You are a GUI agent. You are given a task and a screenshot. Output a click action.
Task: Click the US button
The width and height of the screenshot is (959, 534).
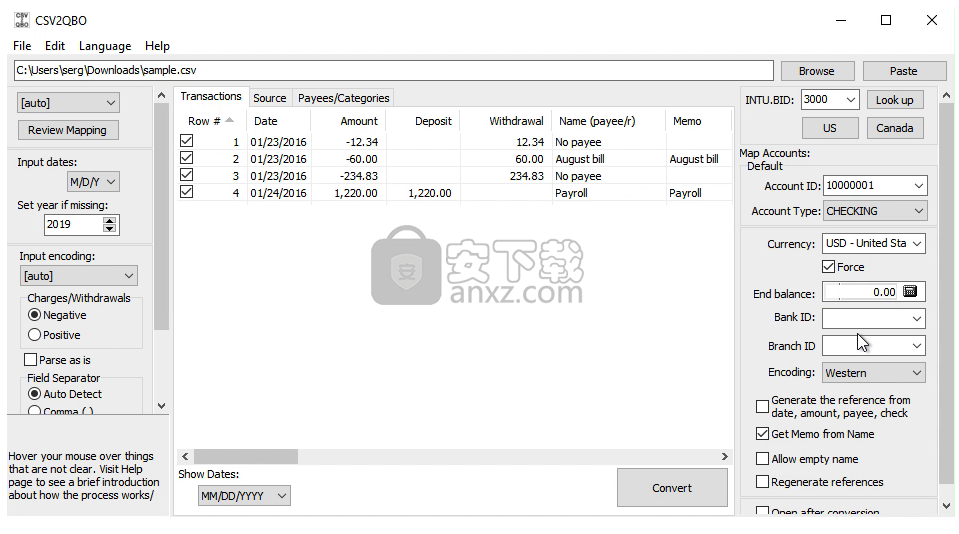(x=829, y=128)
